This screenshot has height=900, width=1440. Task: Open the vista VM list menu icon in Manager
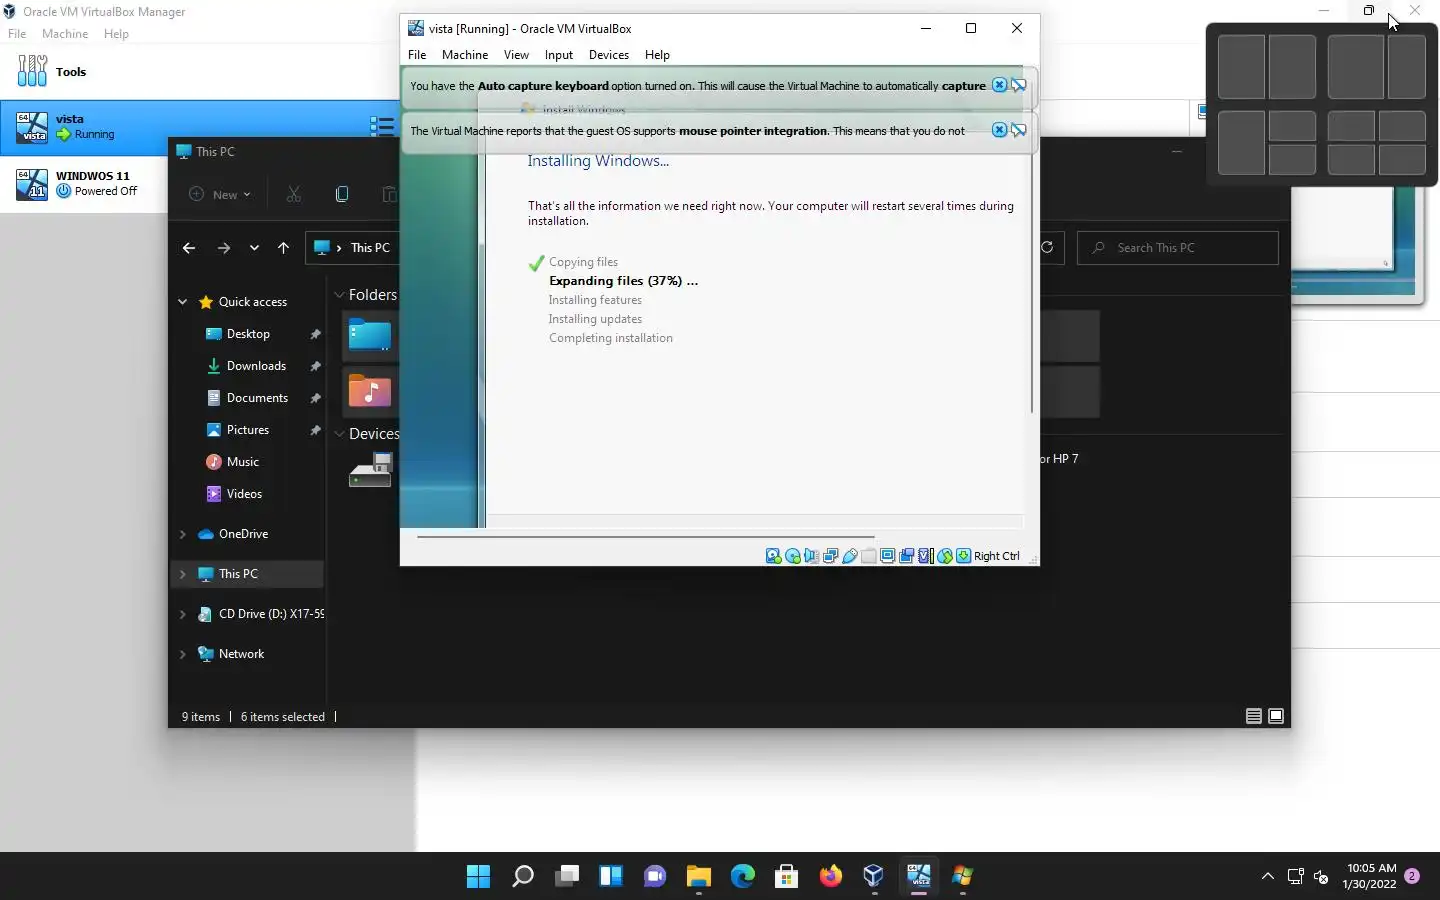(x=382, y=126)
